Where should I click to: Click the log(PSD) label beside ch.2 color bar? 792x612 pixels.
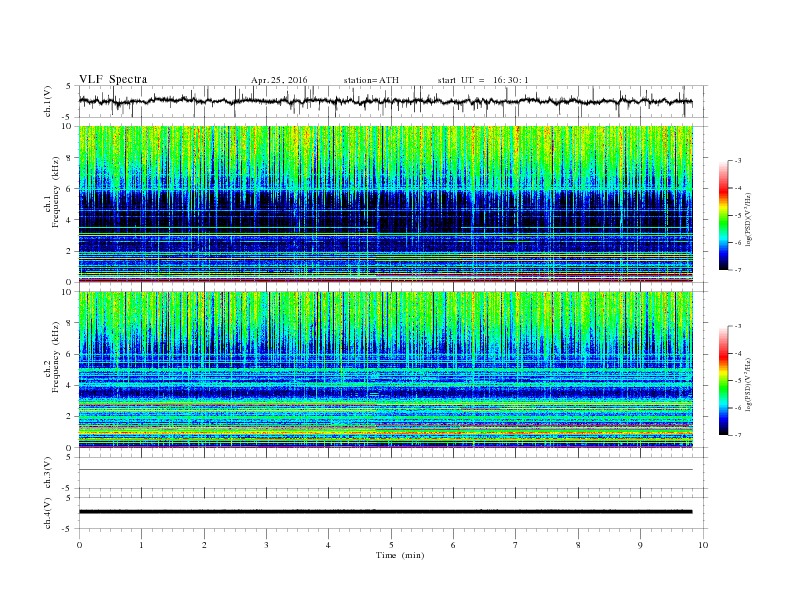pos(748,384)
